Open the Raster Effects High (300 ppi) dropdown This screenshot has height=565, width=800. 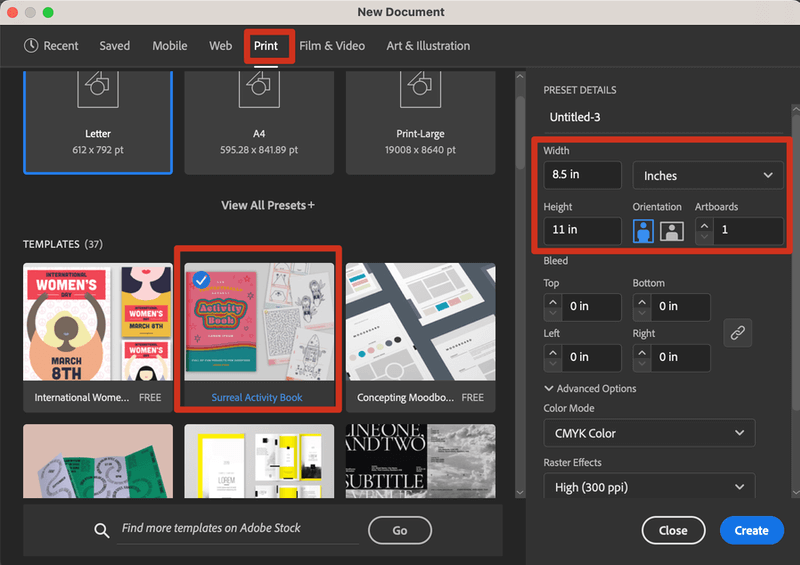point(649,487)
